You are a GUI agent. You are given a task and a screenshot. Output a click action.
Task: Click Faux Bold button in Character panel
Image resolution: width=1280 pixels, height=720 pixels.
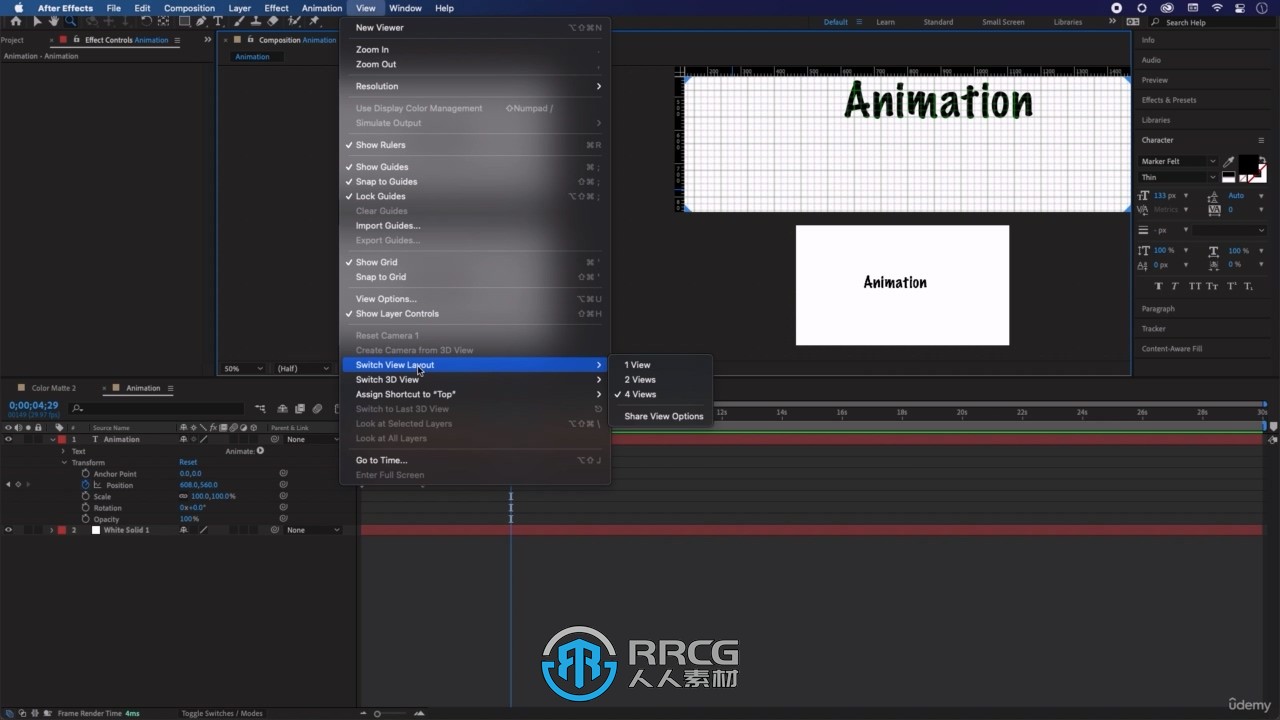coord(1160,286)
